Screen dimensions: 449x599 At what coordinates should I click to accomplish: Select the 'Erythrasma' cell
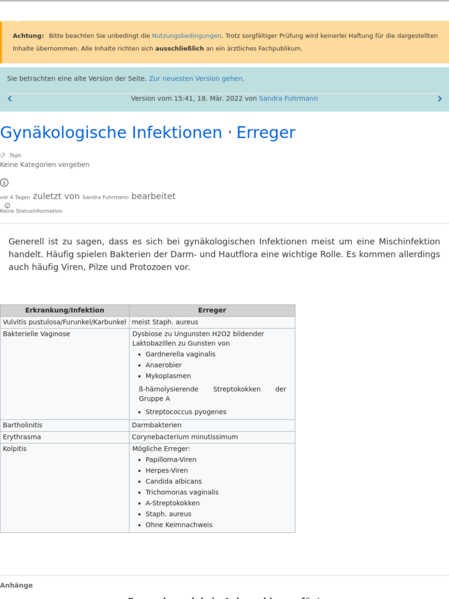click(x=65, y=437)
